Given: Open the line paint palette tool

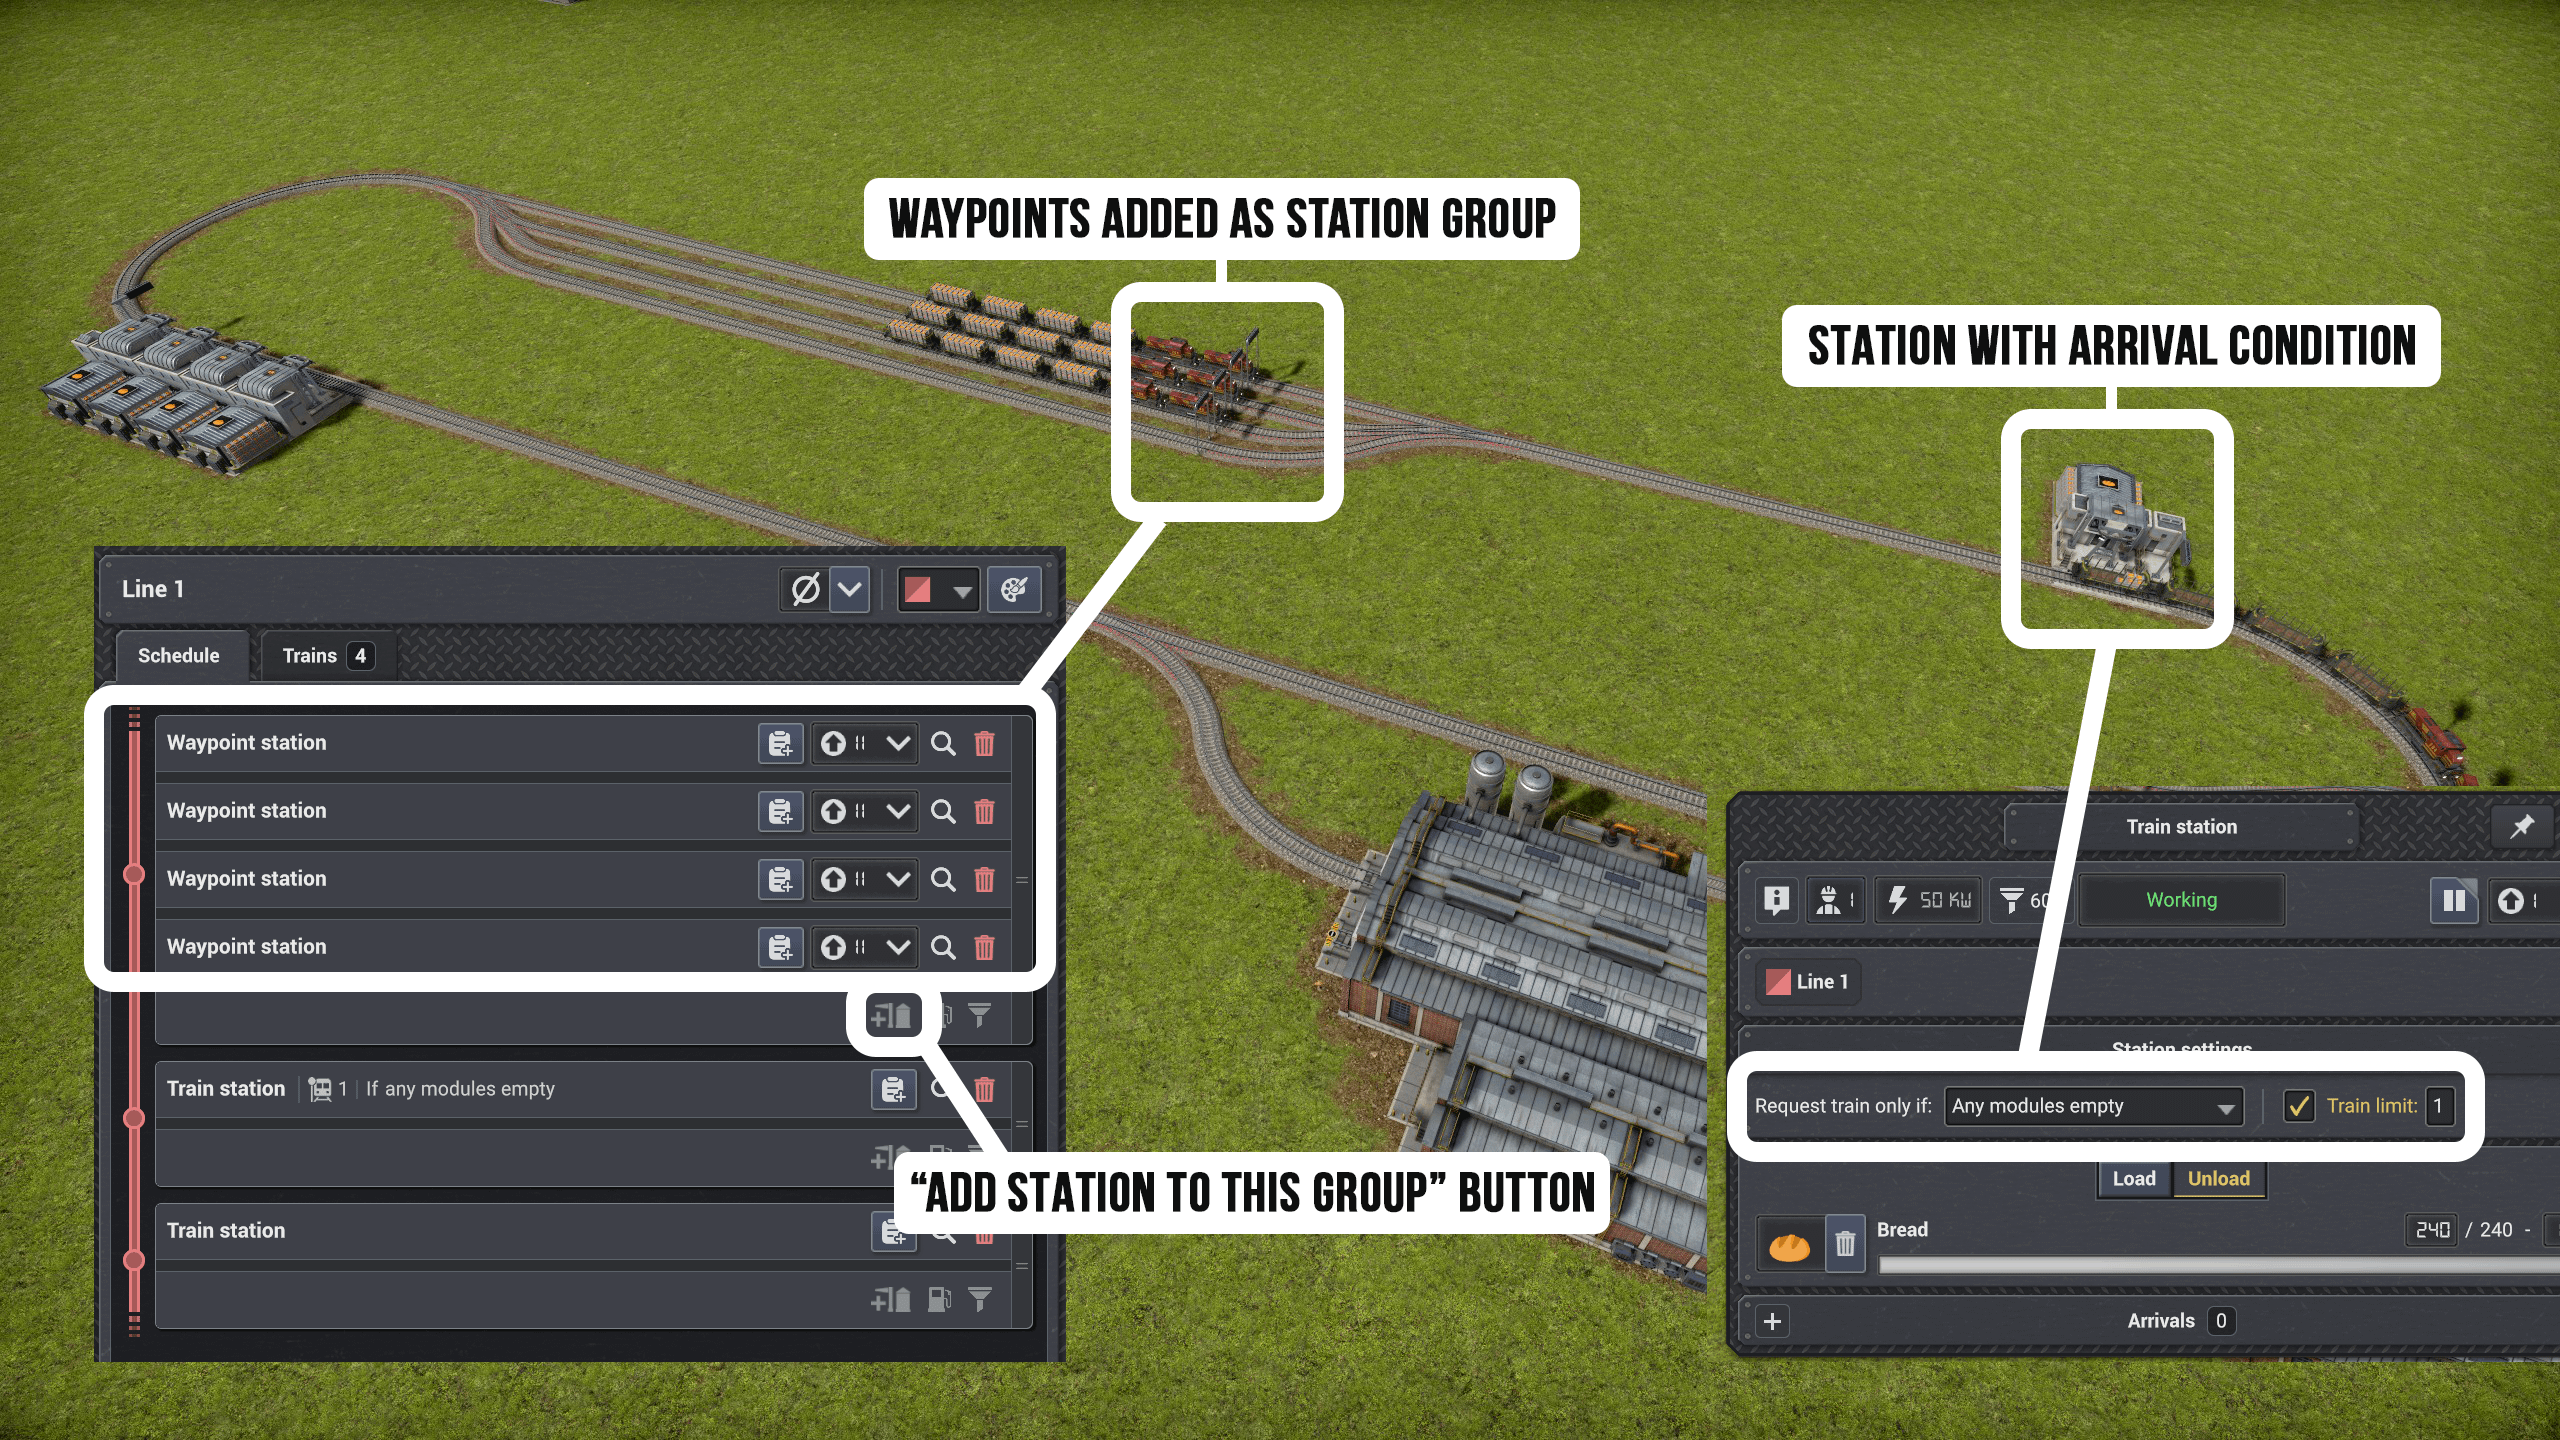Looking at the screenshot, I should point(1013,590).
